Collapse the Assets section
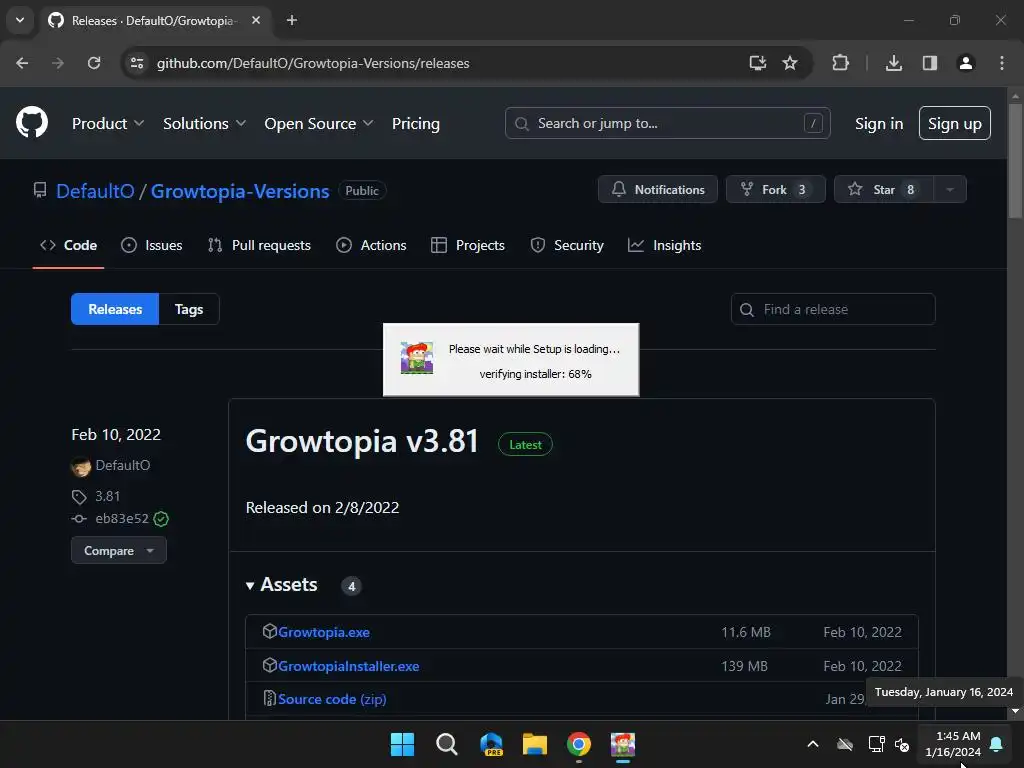The width and height of the screenshot is (1024, 768). click(x=282, y=584)
